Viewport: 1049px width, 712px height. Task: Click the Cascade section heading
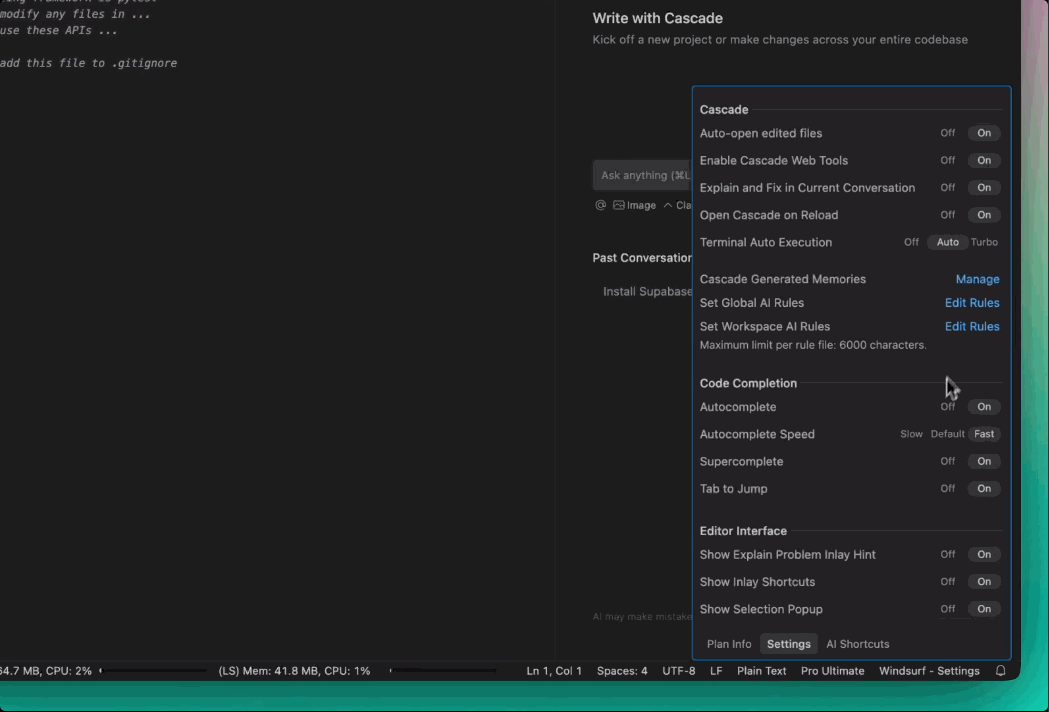[x=724, y=110]
